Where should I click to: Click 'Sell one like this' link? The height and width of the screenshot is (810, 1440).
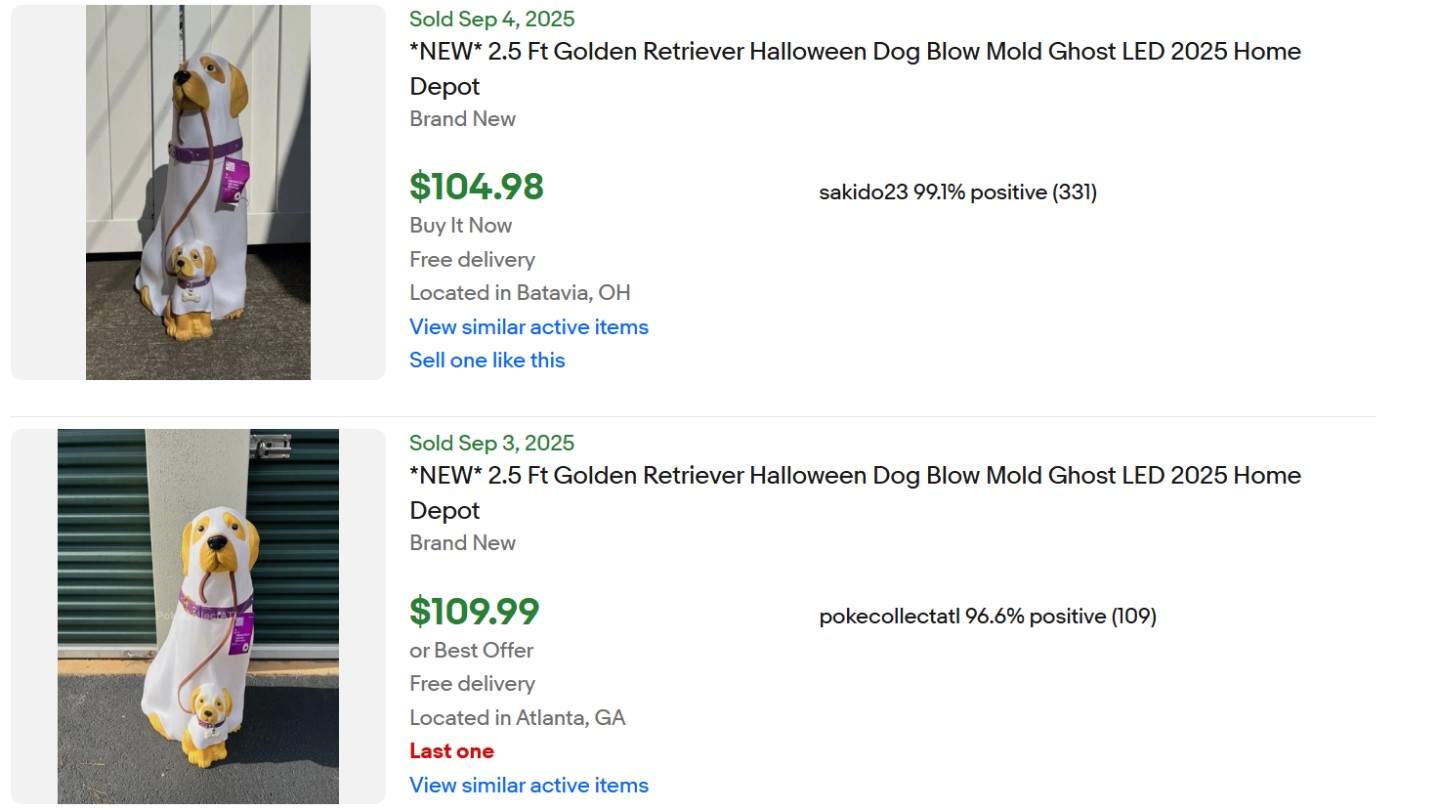coord(487,360)
